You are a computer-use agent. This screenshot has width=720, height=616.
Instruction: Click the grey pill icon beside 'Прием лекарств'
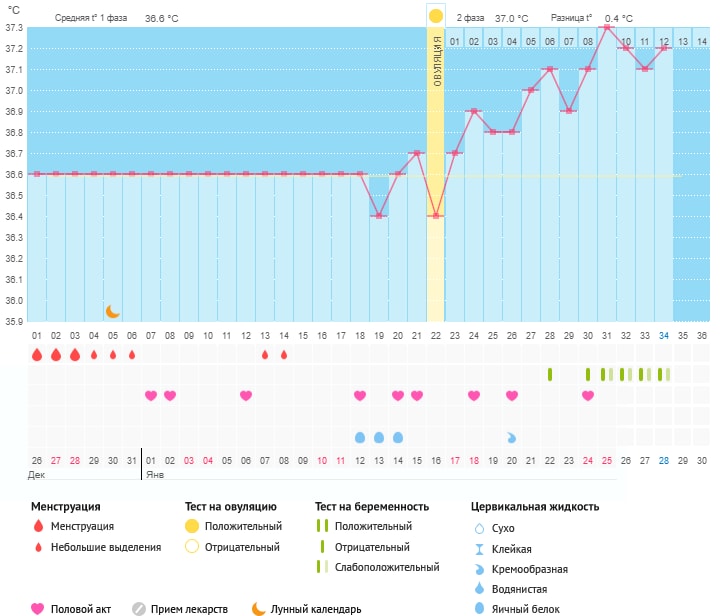click(139, 609)
